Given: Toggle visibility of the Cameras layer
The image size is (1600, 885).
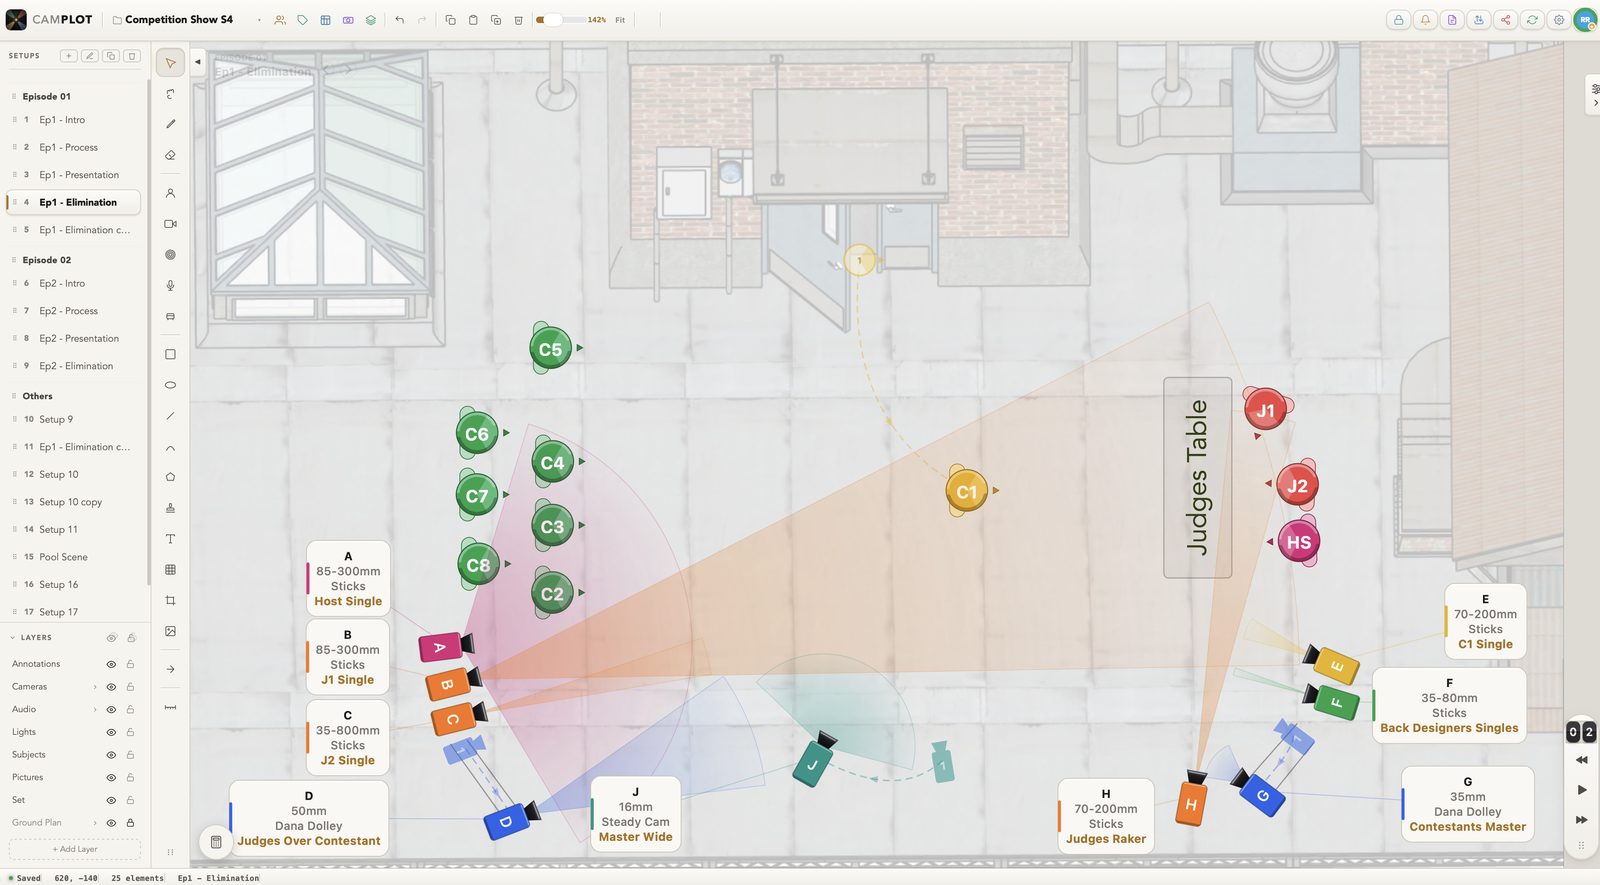Looking at the screenshot, I should coord(111,687).
